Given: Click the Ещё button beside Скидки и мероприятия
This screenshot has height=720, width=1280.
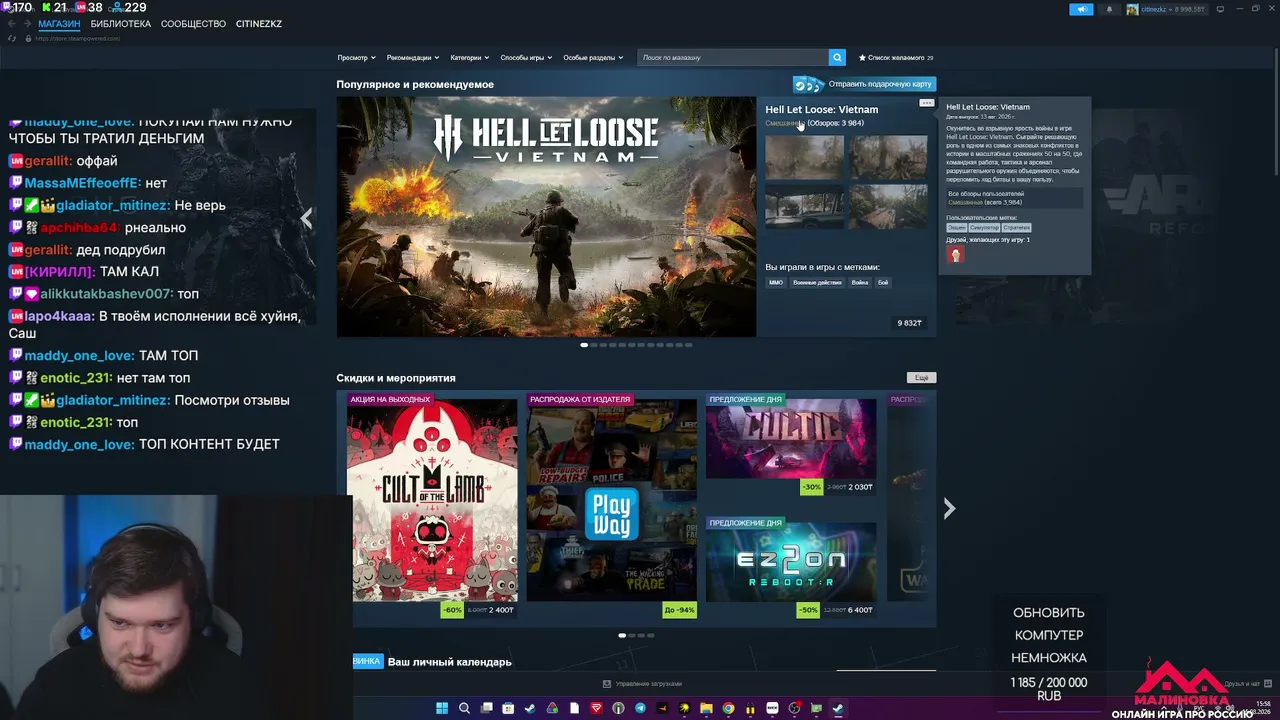Looking at the screenshot, I should tap(921, 378).
